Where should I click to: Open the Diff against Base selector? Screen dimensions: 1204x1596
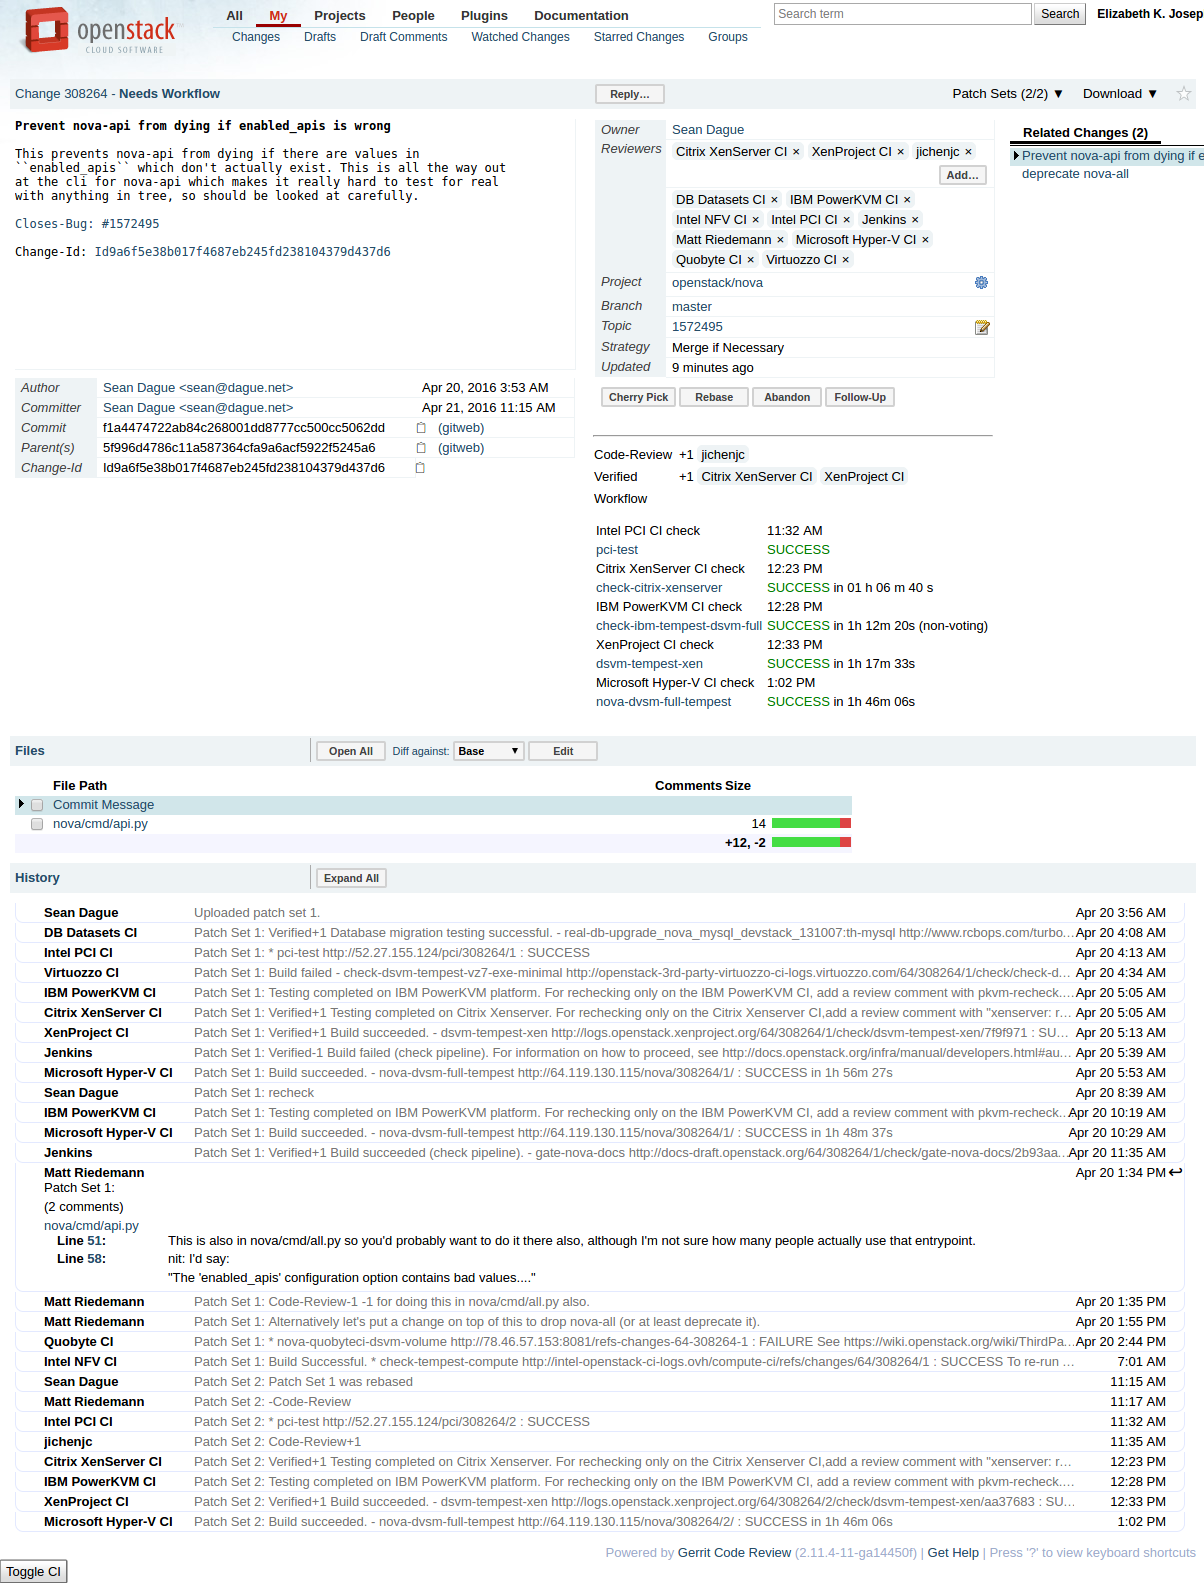pos(489,751)
